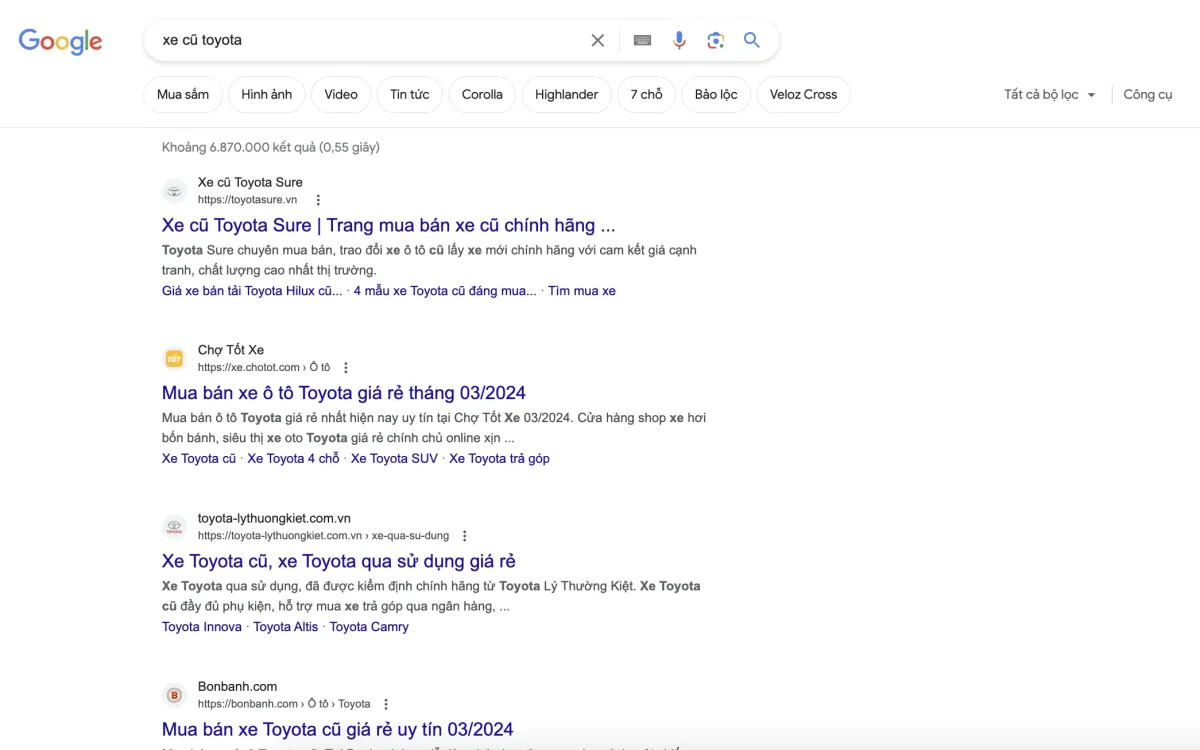The height and width of the screenshot is (750, 1200).
Task: Open 'Giá xe bán tải Toyota Hilux cũ...' sitelink
Action: (252, 291)
